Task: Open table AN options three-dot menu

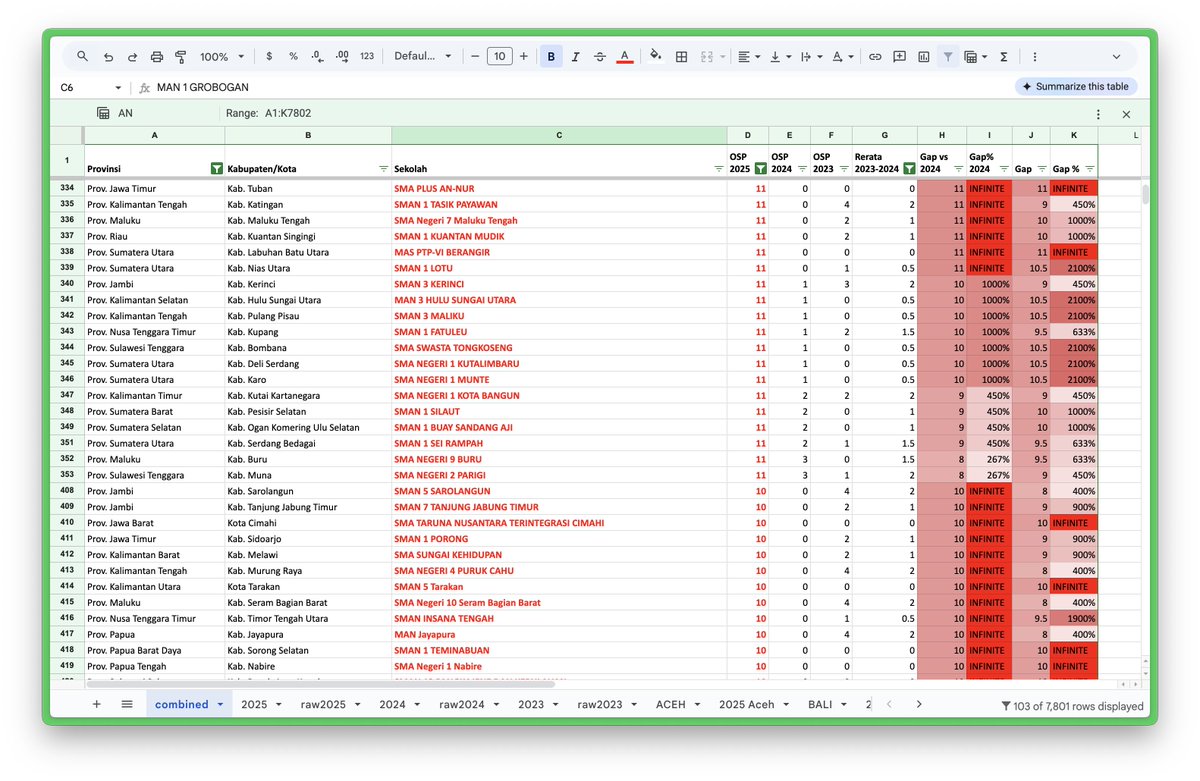Action: coord(1098,114)
